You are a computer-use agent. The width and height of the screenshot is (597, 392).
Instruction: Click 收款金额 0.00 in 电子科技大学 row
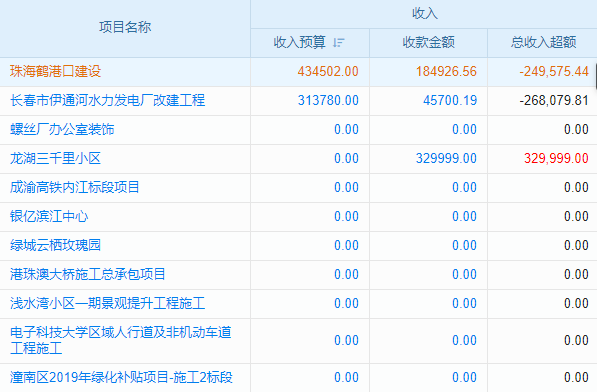pyautogui.click(x=464, y=340)
